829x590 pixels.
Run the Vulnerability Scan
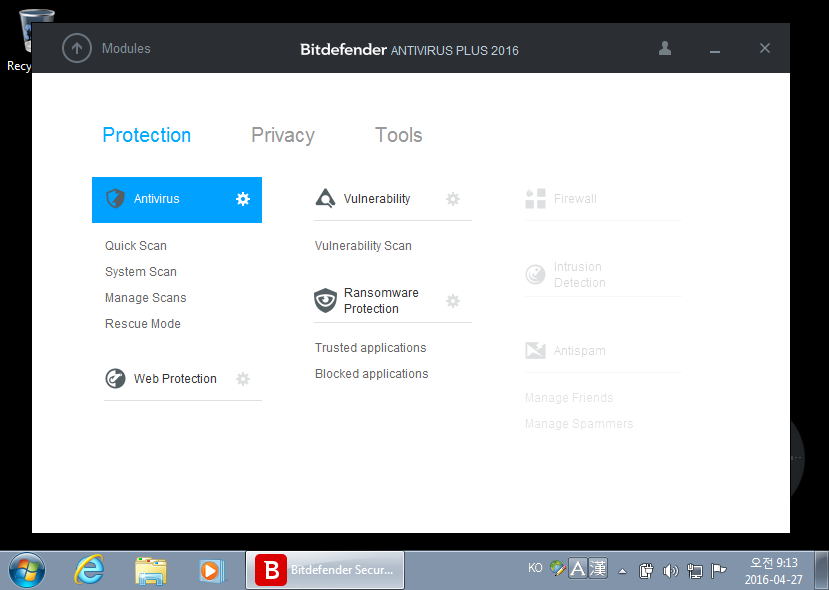point(363,246)
